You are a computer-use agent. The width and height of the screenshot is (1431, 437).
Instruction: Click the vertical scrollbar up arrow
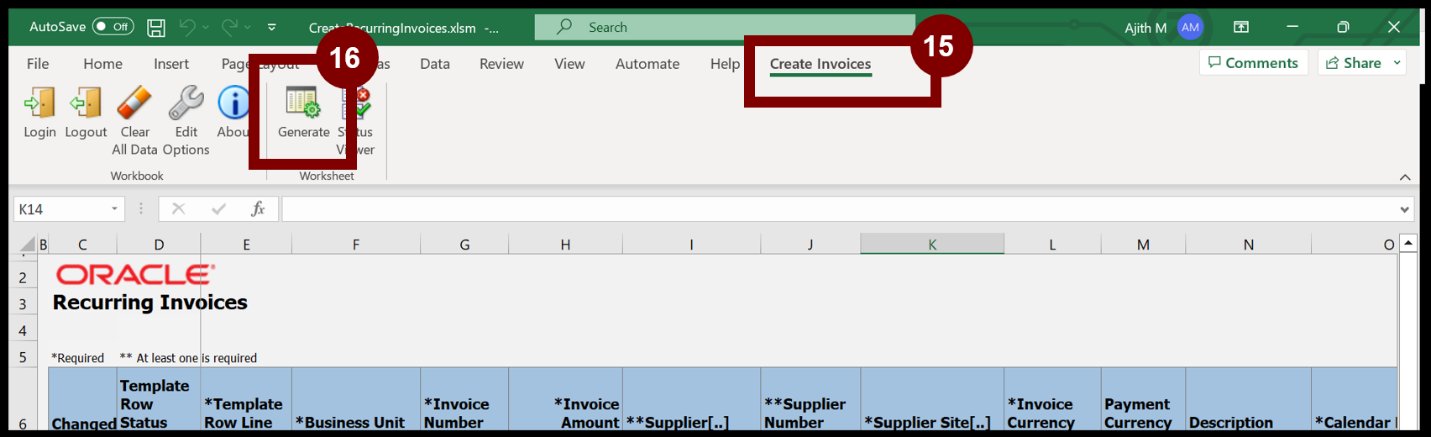(1408, 243)
